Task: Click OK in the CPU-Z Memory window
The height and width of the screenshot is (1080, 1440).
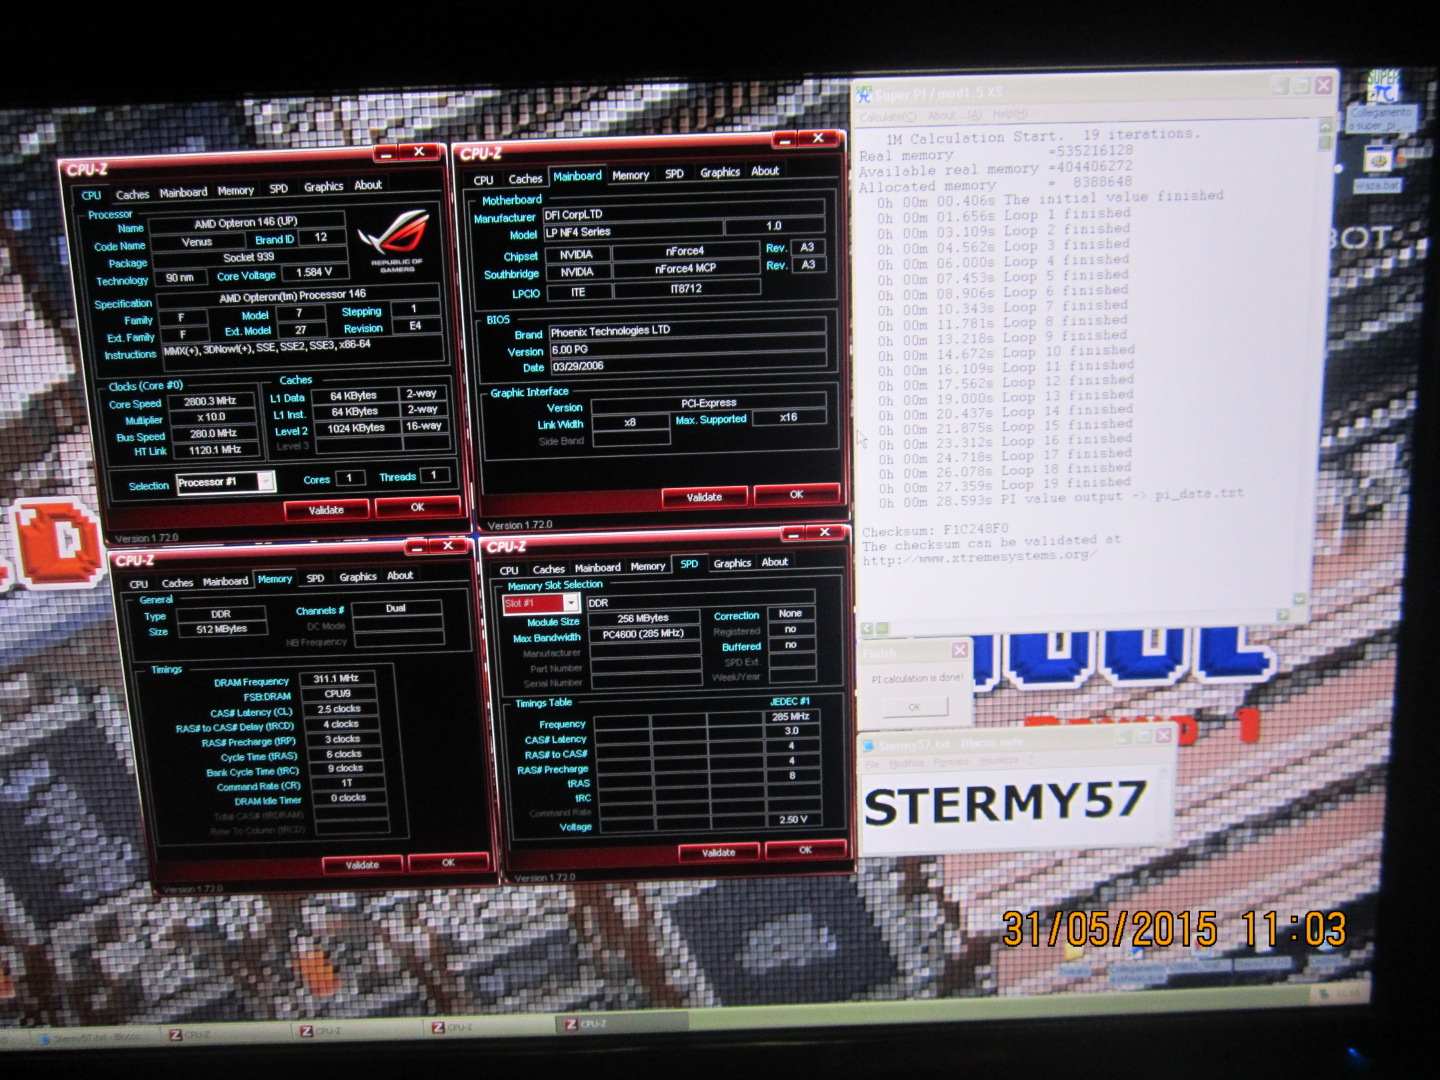Action: pos(448,862)
